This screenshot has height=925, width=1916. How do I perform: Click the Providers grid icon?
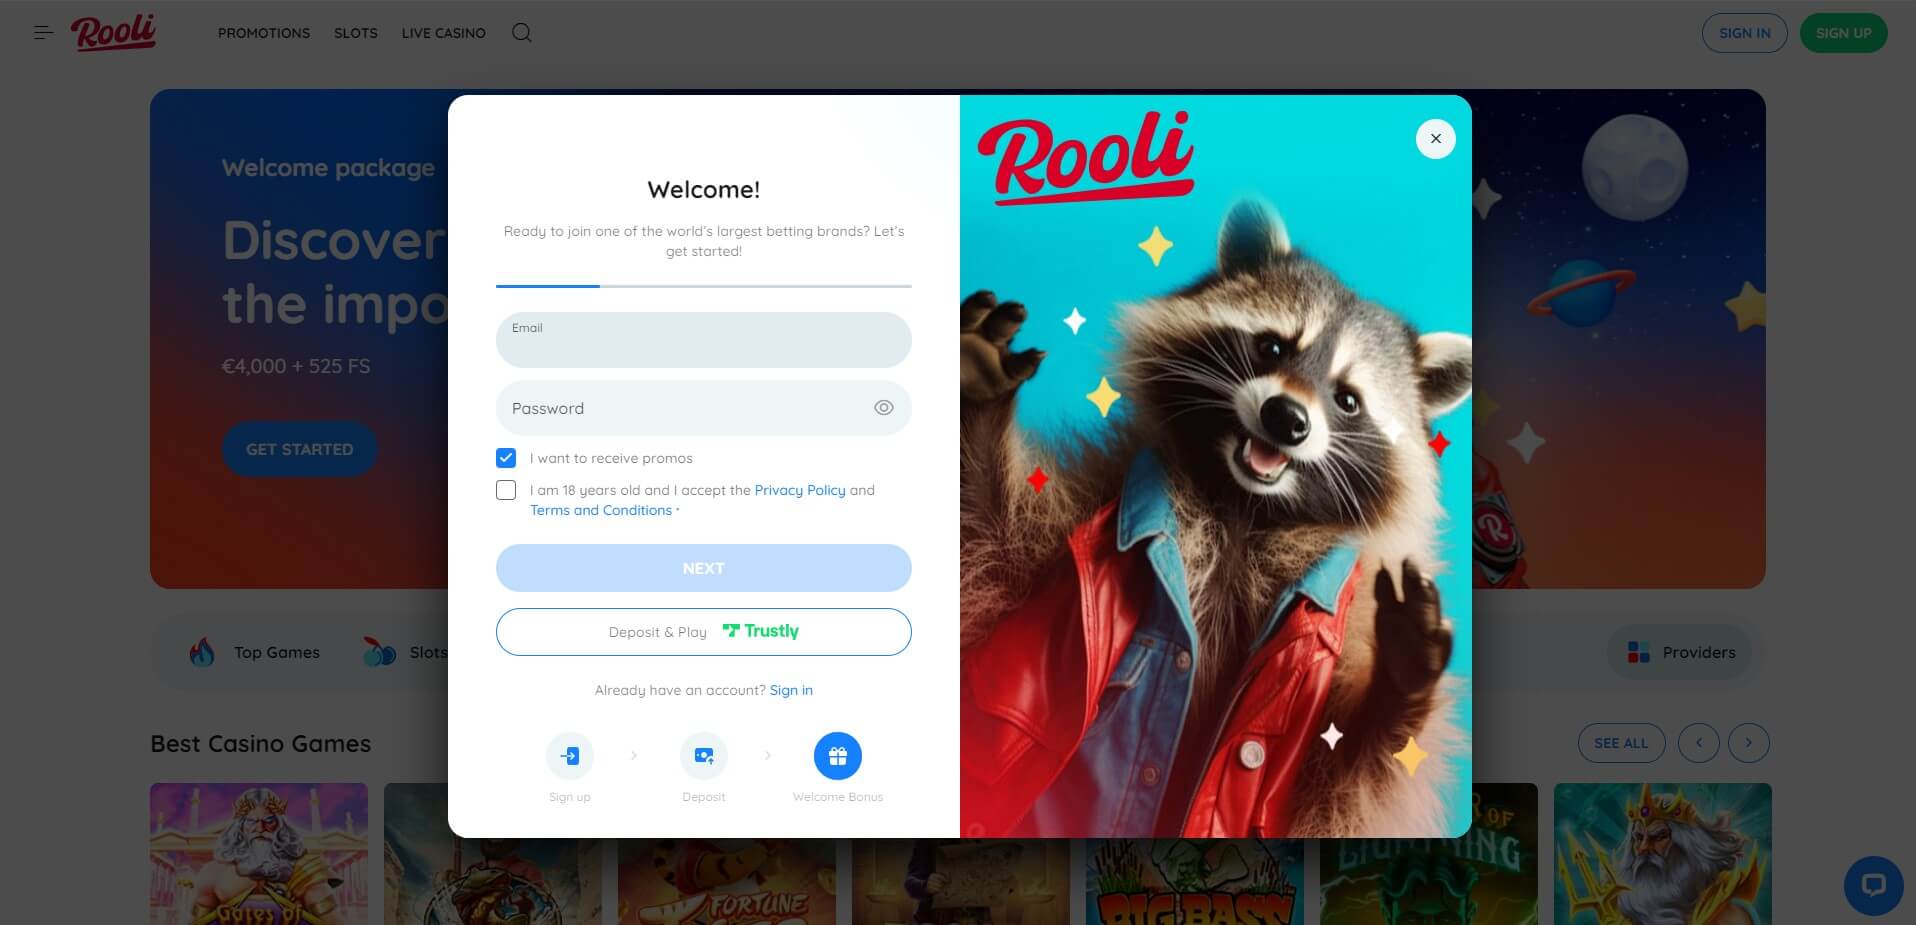point(1638,652)
